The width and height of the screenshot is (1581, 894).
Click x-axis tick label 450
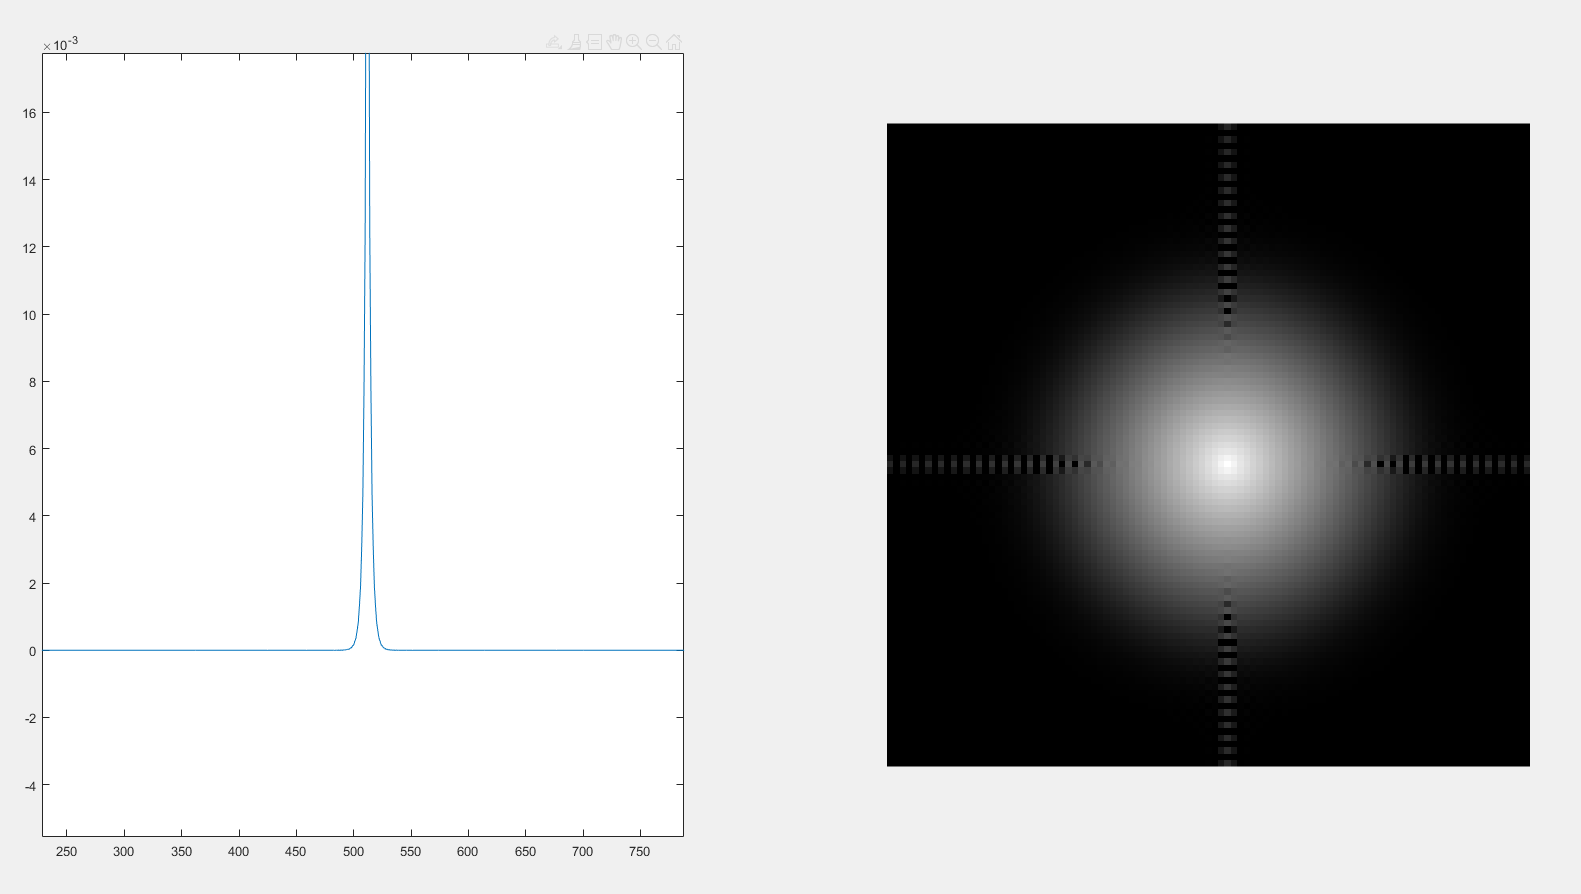296,852
